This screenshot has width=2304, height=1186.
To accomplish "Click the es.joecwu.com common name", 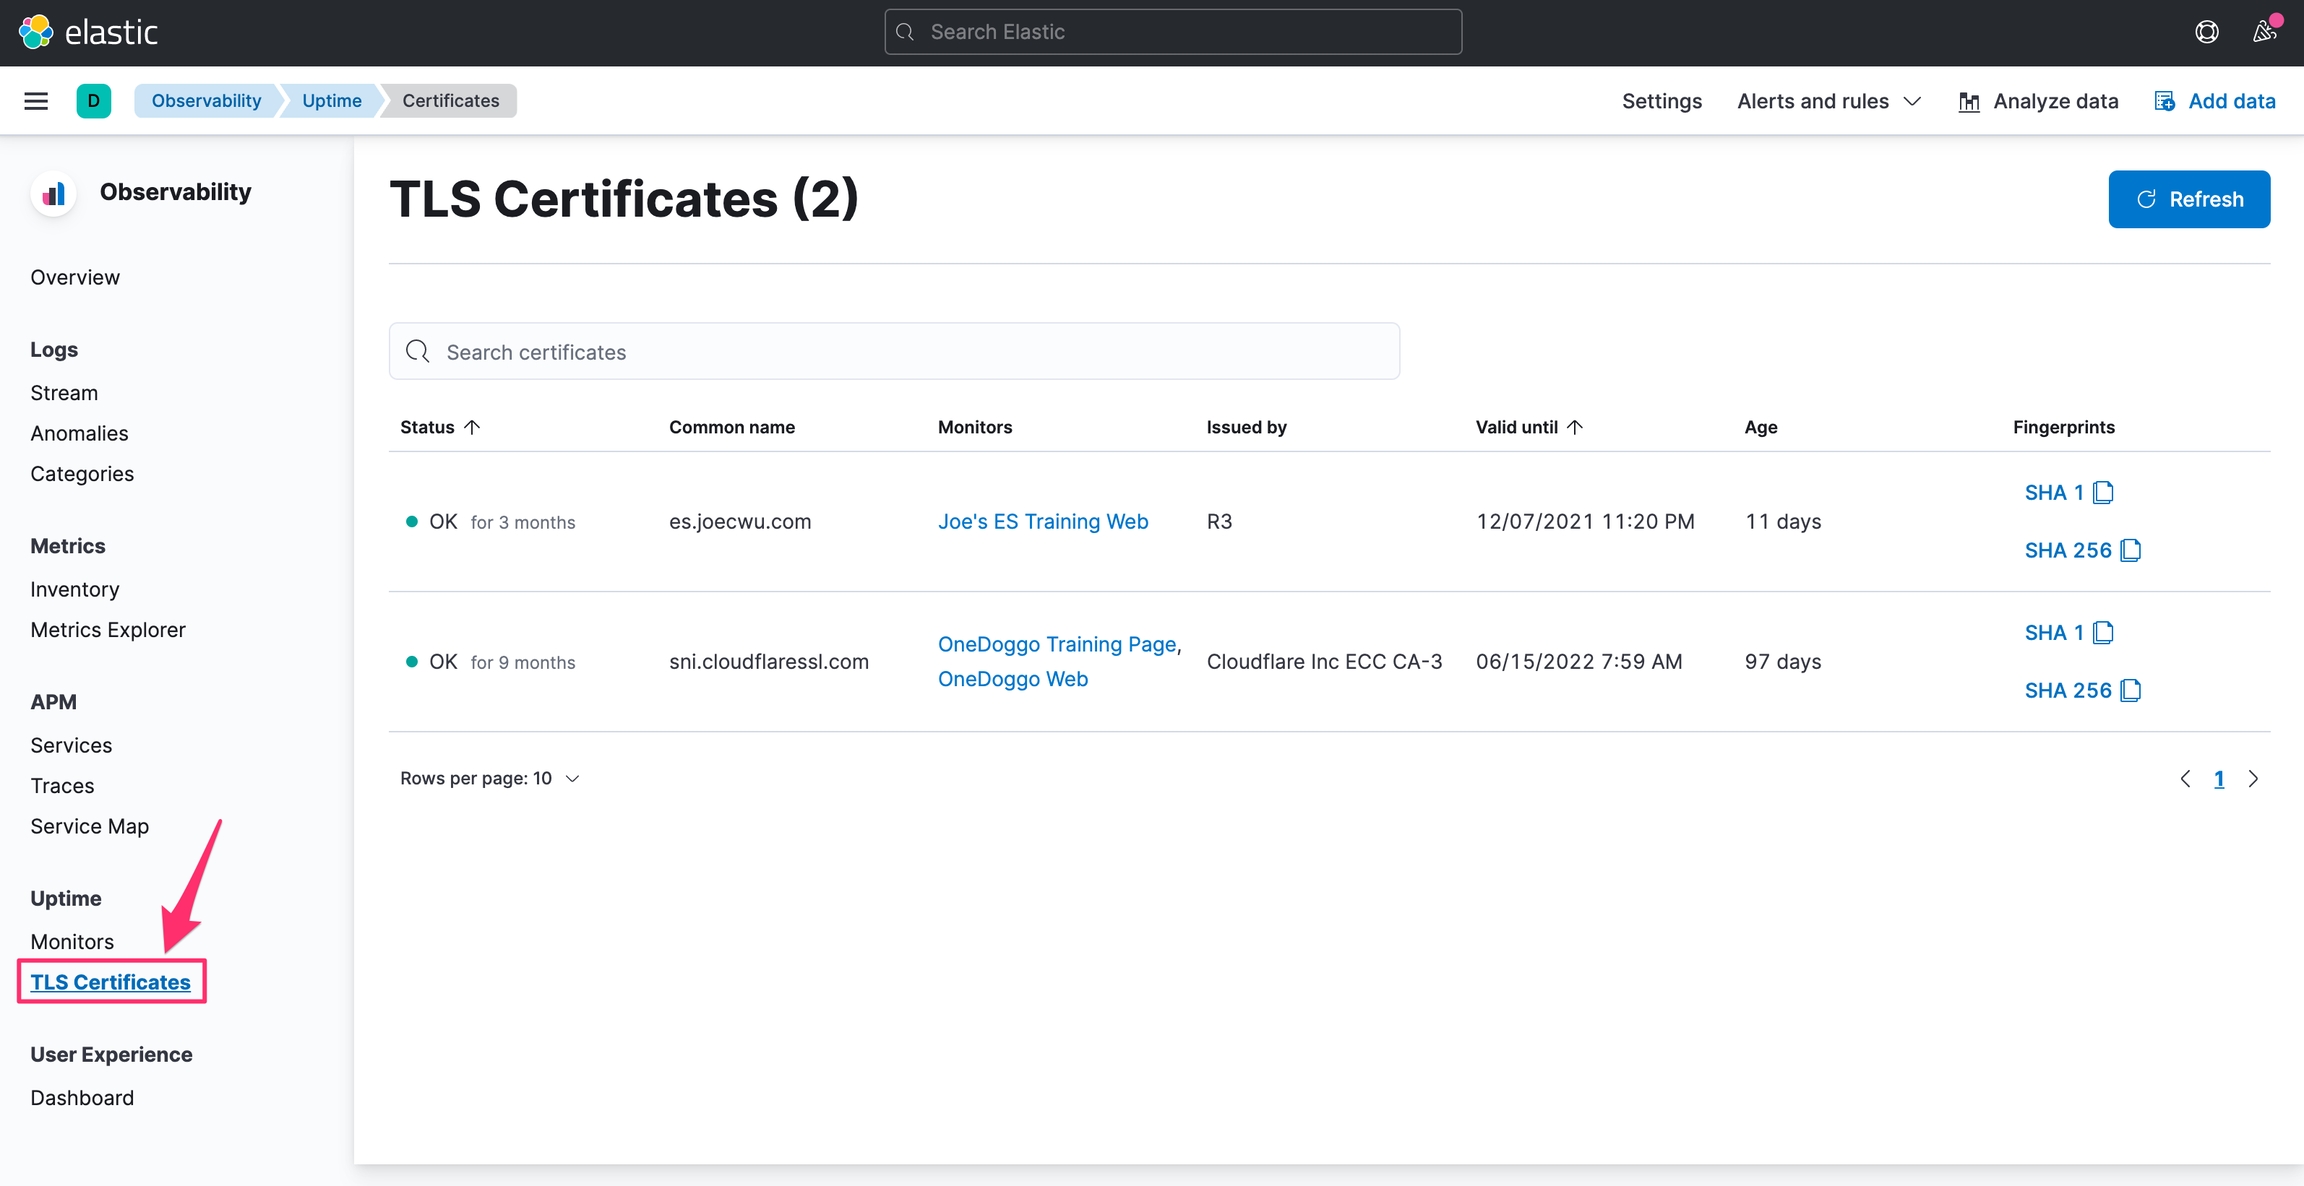I will (x=740, y=522).
